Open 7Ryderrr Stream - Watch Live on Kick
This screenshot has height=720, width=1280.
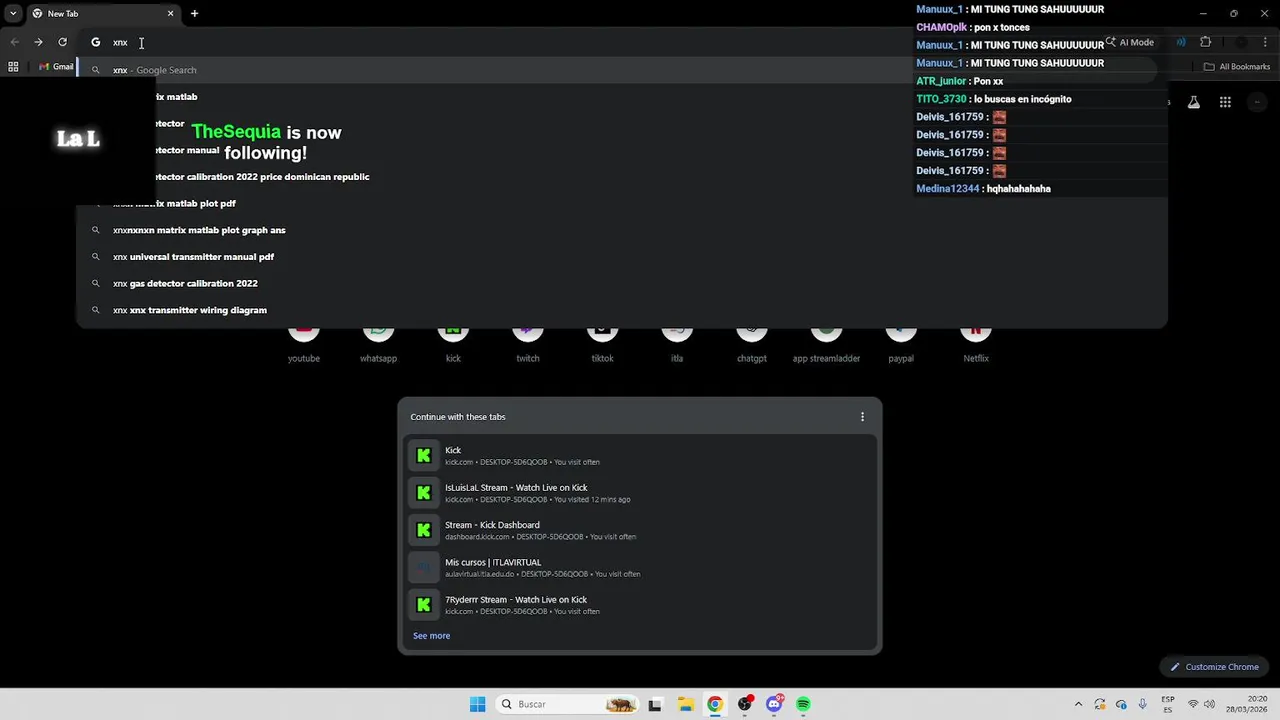pyautogui.click(x=640, y=605)
